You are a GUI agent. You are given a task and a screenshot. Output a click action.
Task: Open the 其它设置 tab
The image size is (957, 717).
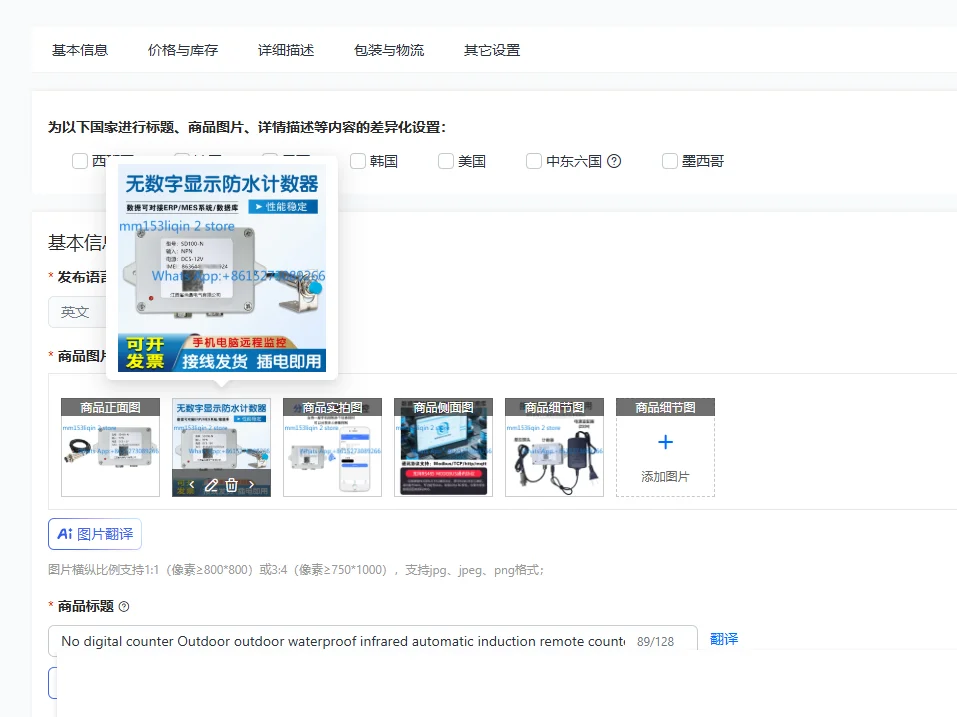click(x=492, y=50)
